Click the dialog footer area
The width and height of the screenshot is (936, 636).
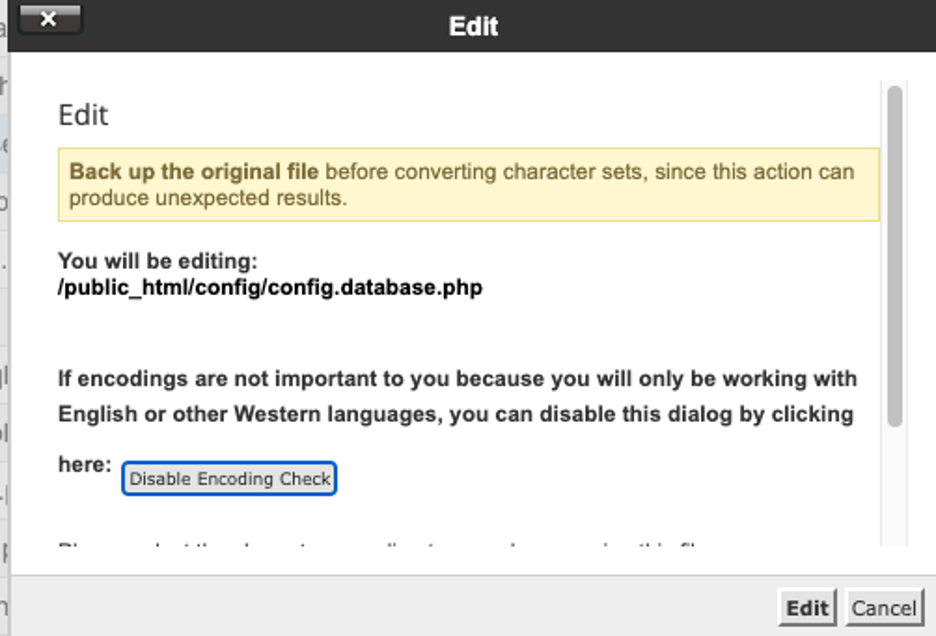[x=400, y=607]
